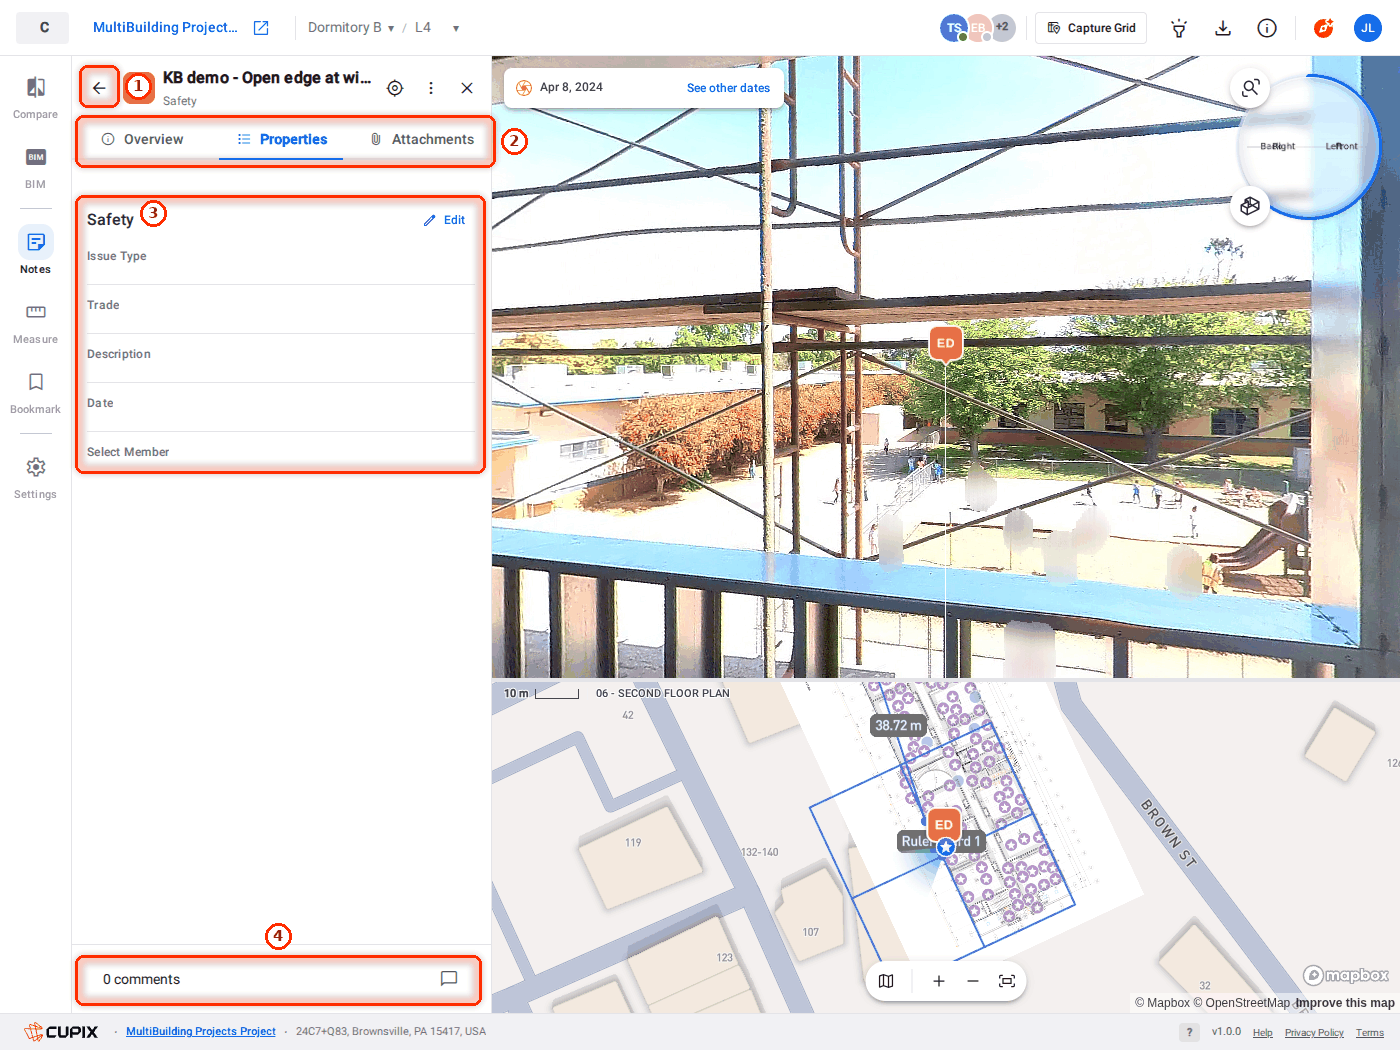1400x1050 pixels.
Task: Click the question mark help button
Action: click(x=1189, y=1032)
